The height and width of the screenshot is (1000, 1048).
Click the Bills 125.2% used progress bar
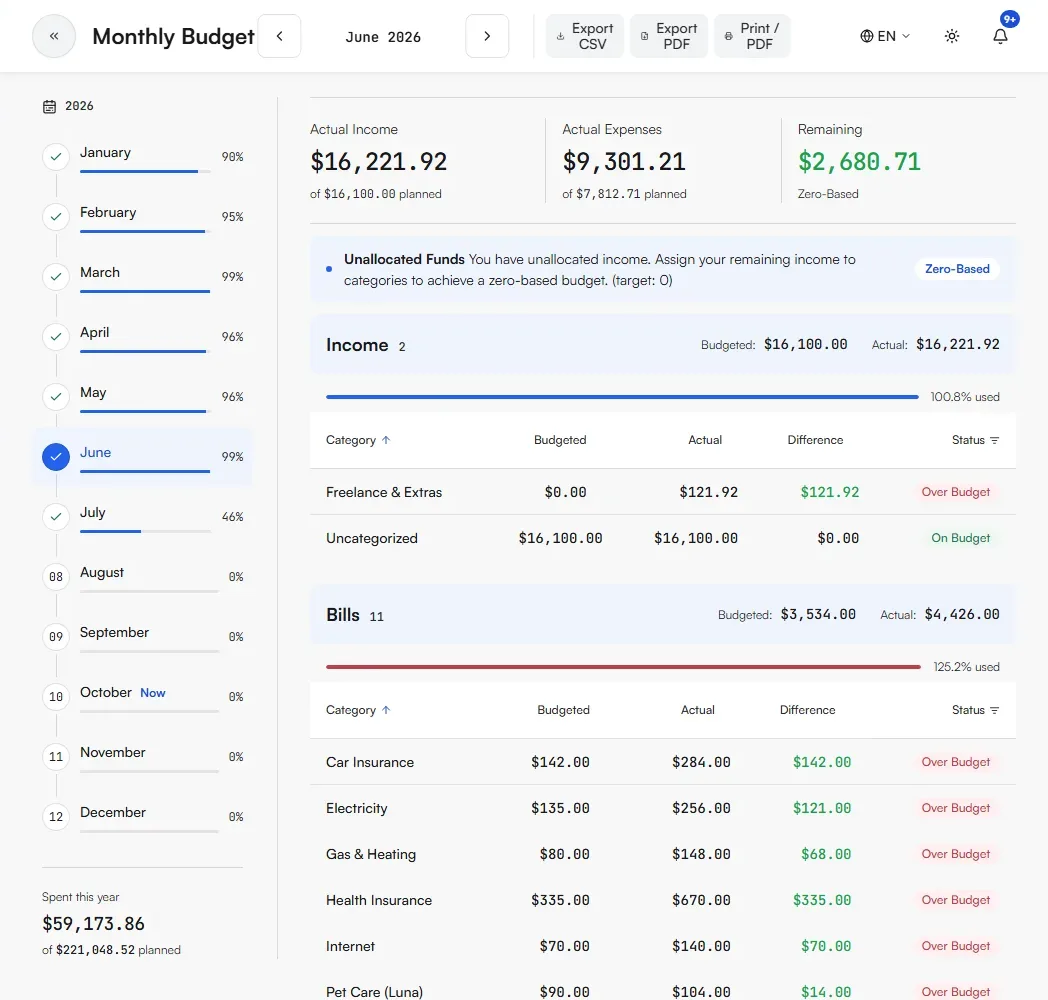coord(623,667)
